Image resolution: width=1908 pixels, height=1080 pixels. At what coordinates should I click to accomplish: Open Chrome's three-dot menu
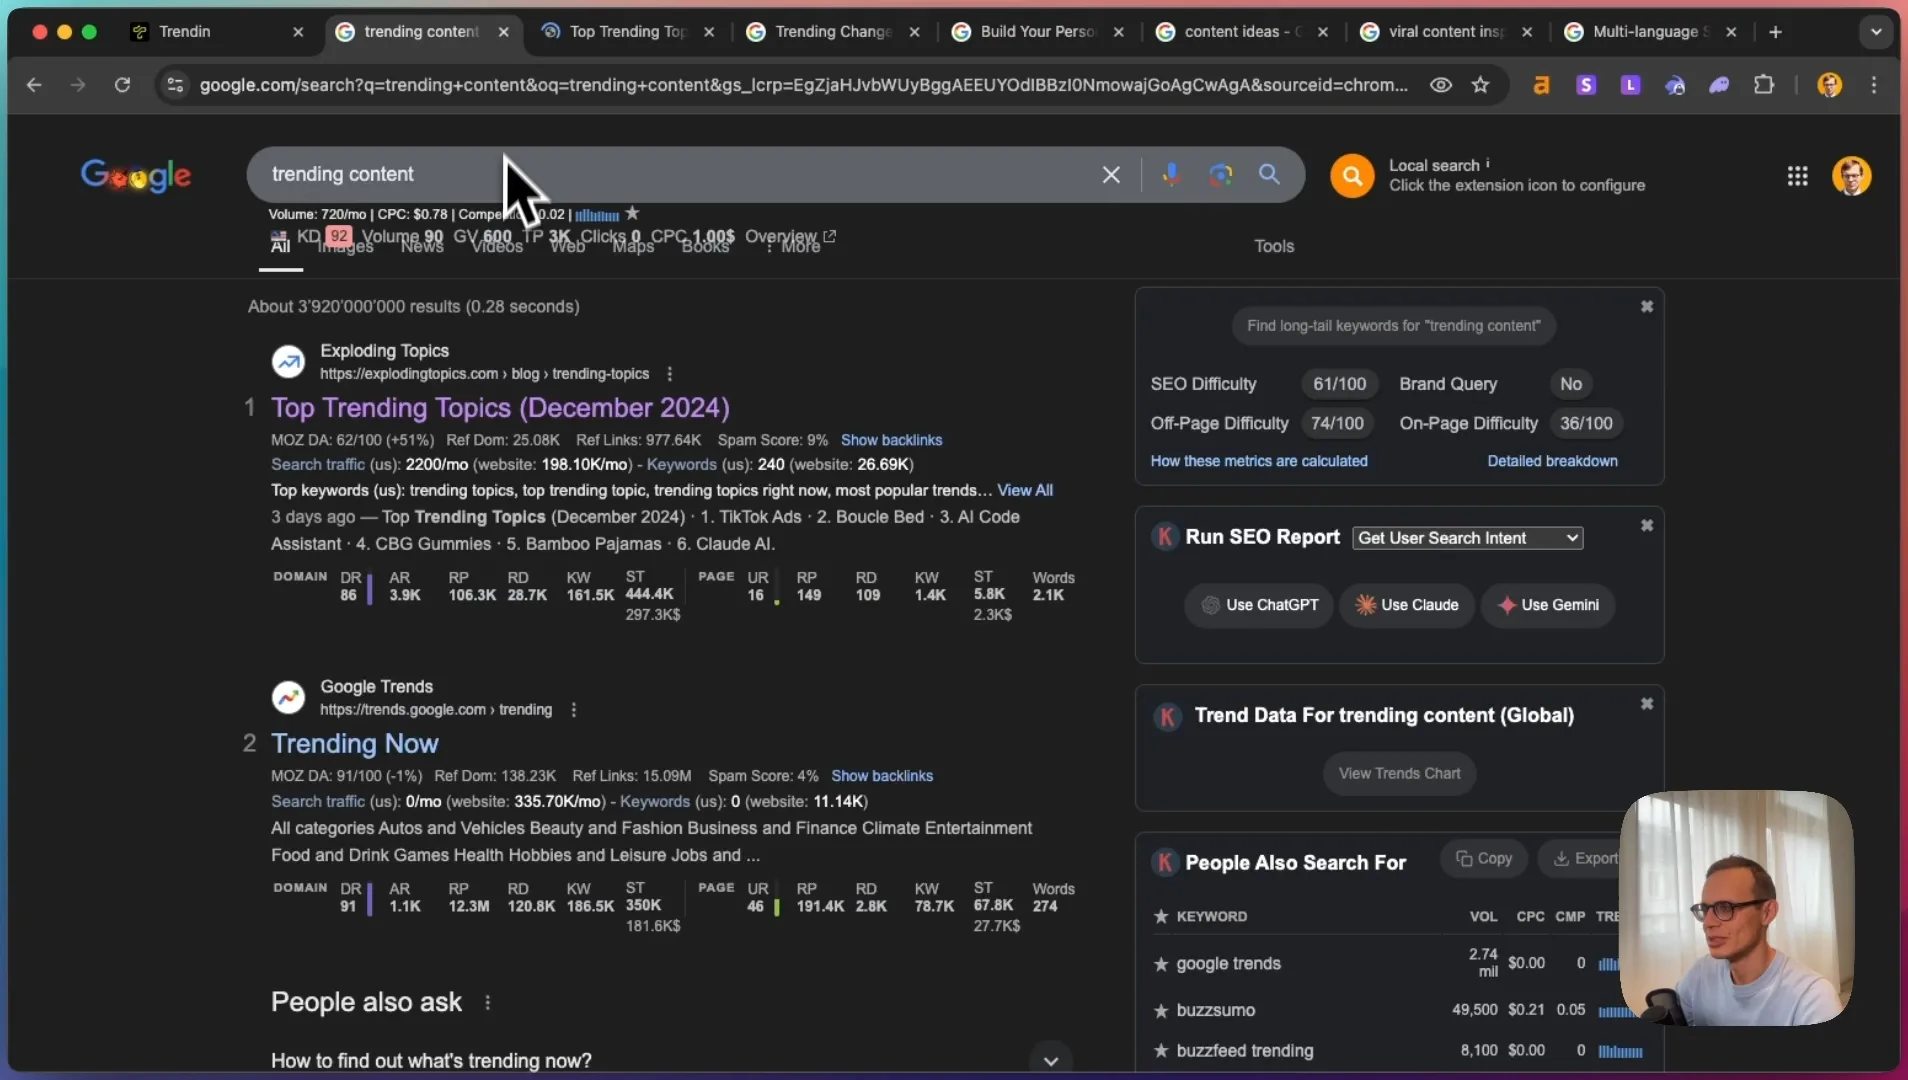click(1874, 85)
